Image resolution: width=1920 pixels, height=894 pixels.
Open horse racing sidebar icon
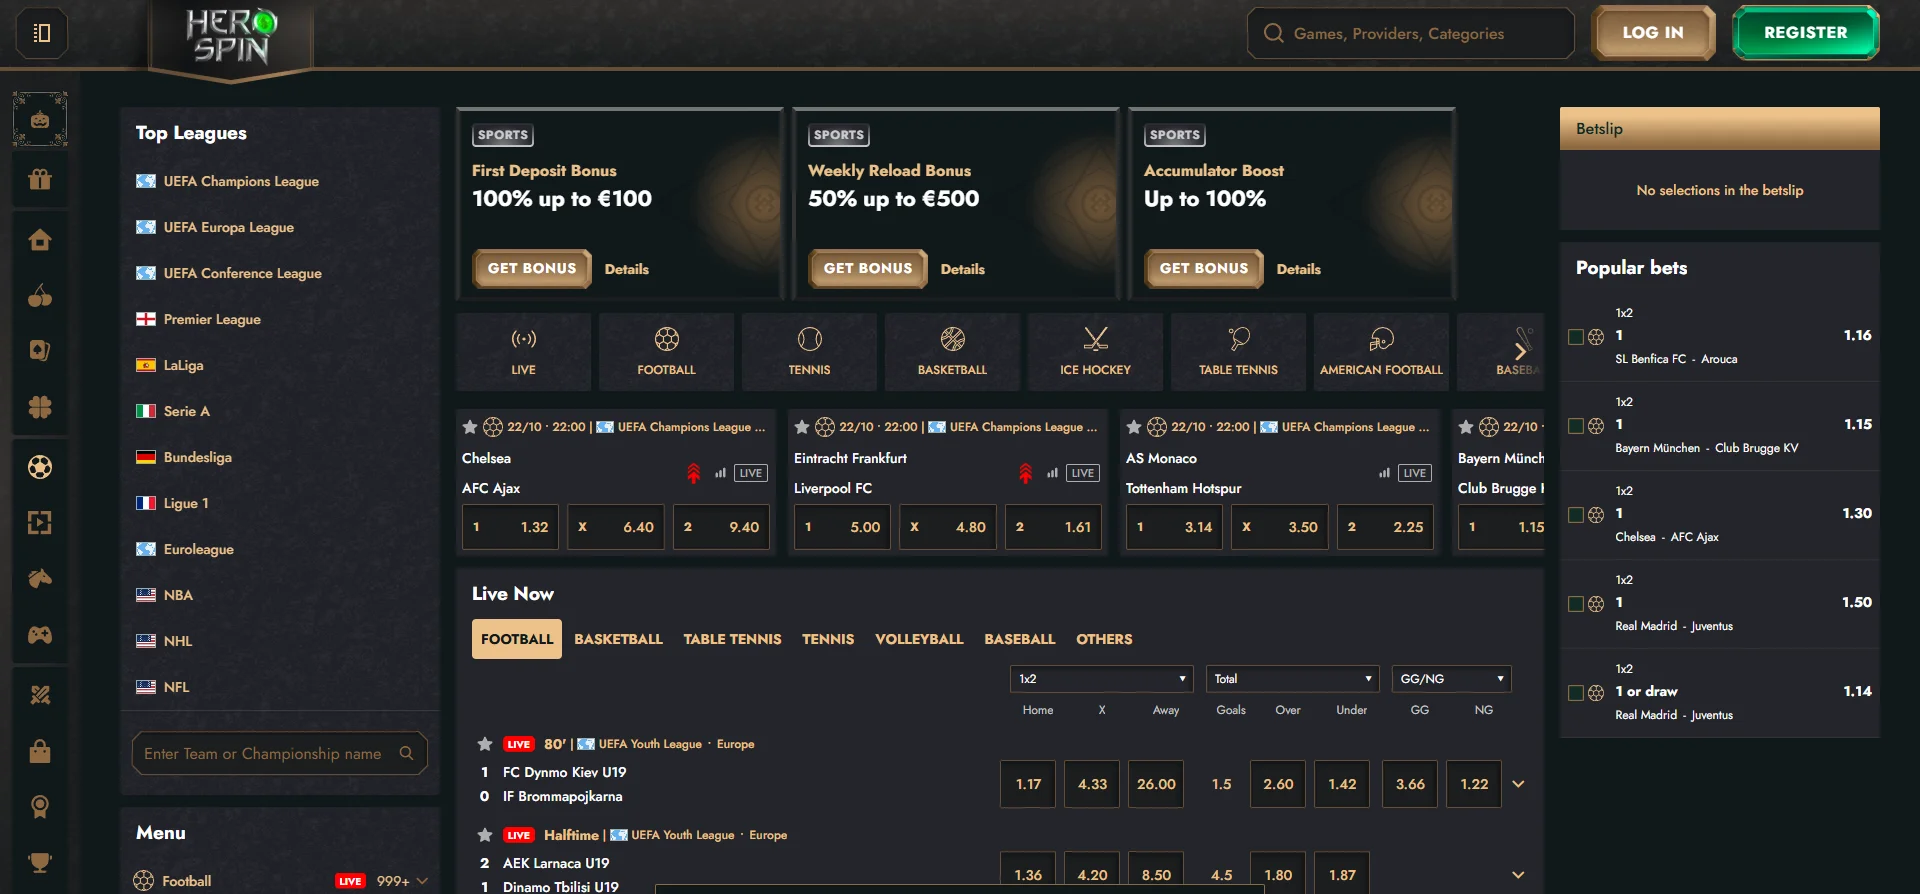pos(40,579)
